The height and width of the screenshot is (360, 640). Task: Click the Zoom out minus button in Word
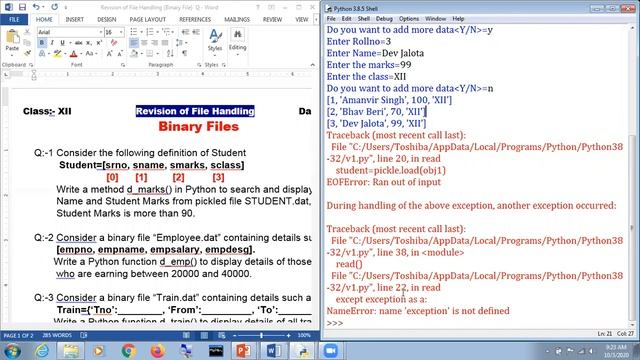tap(235, 336)
